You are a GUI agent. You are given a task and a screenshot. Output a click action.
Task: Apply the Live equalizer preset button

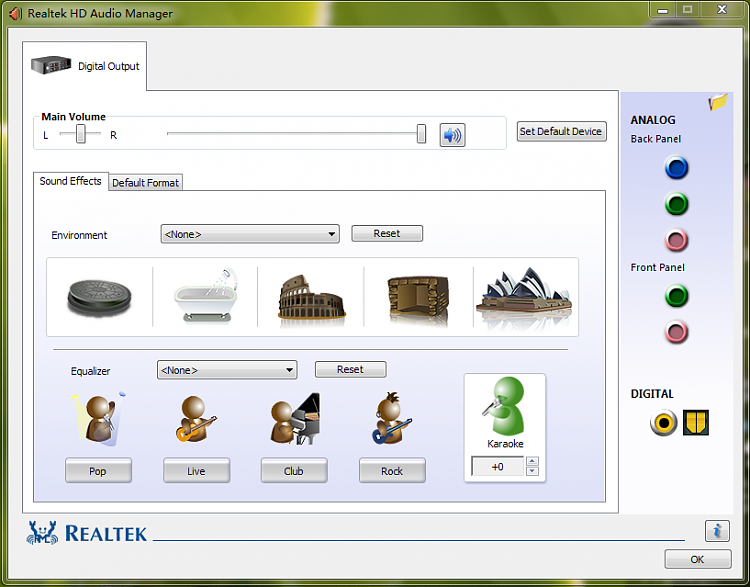196,471
